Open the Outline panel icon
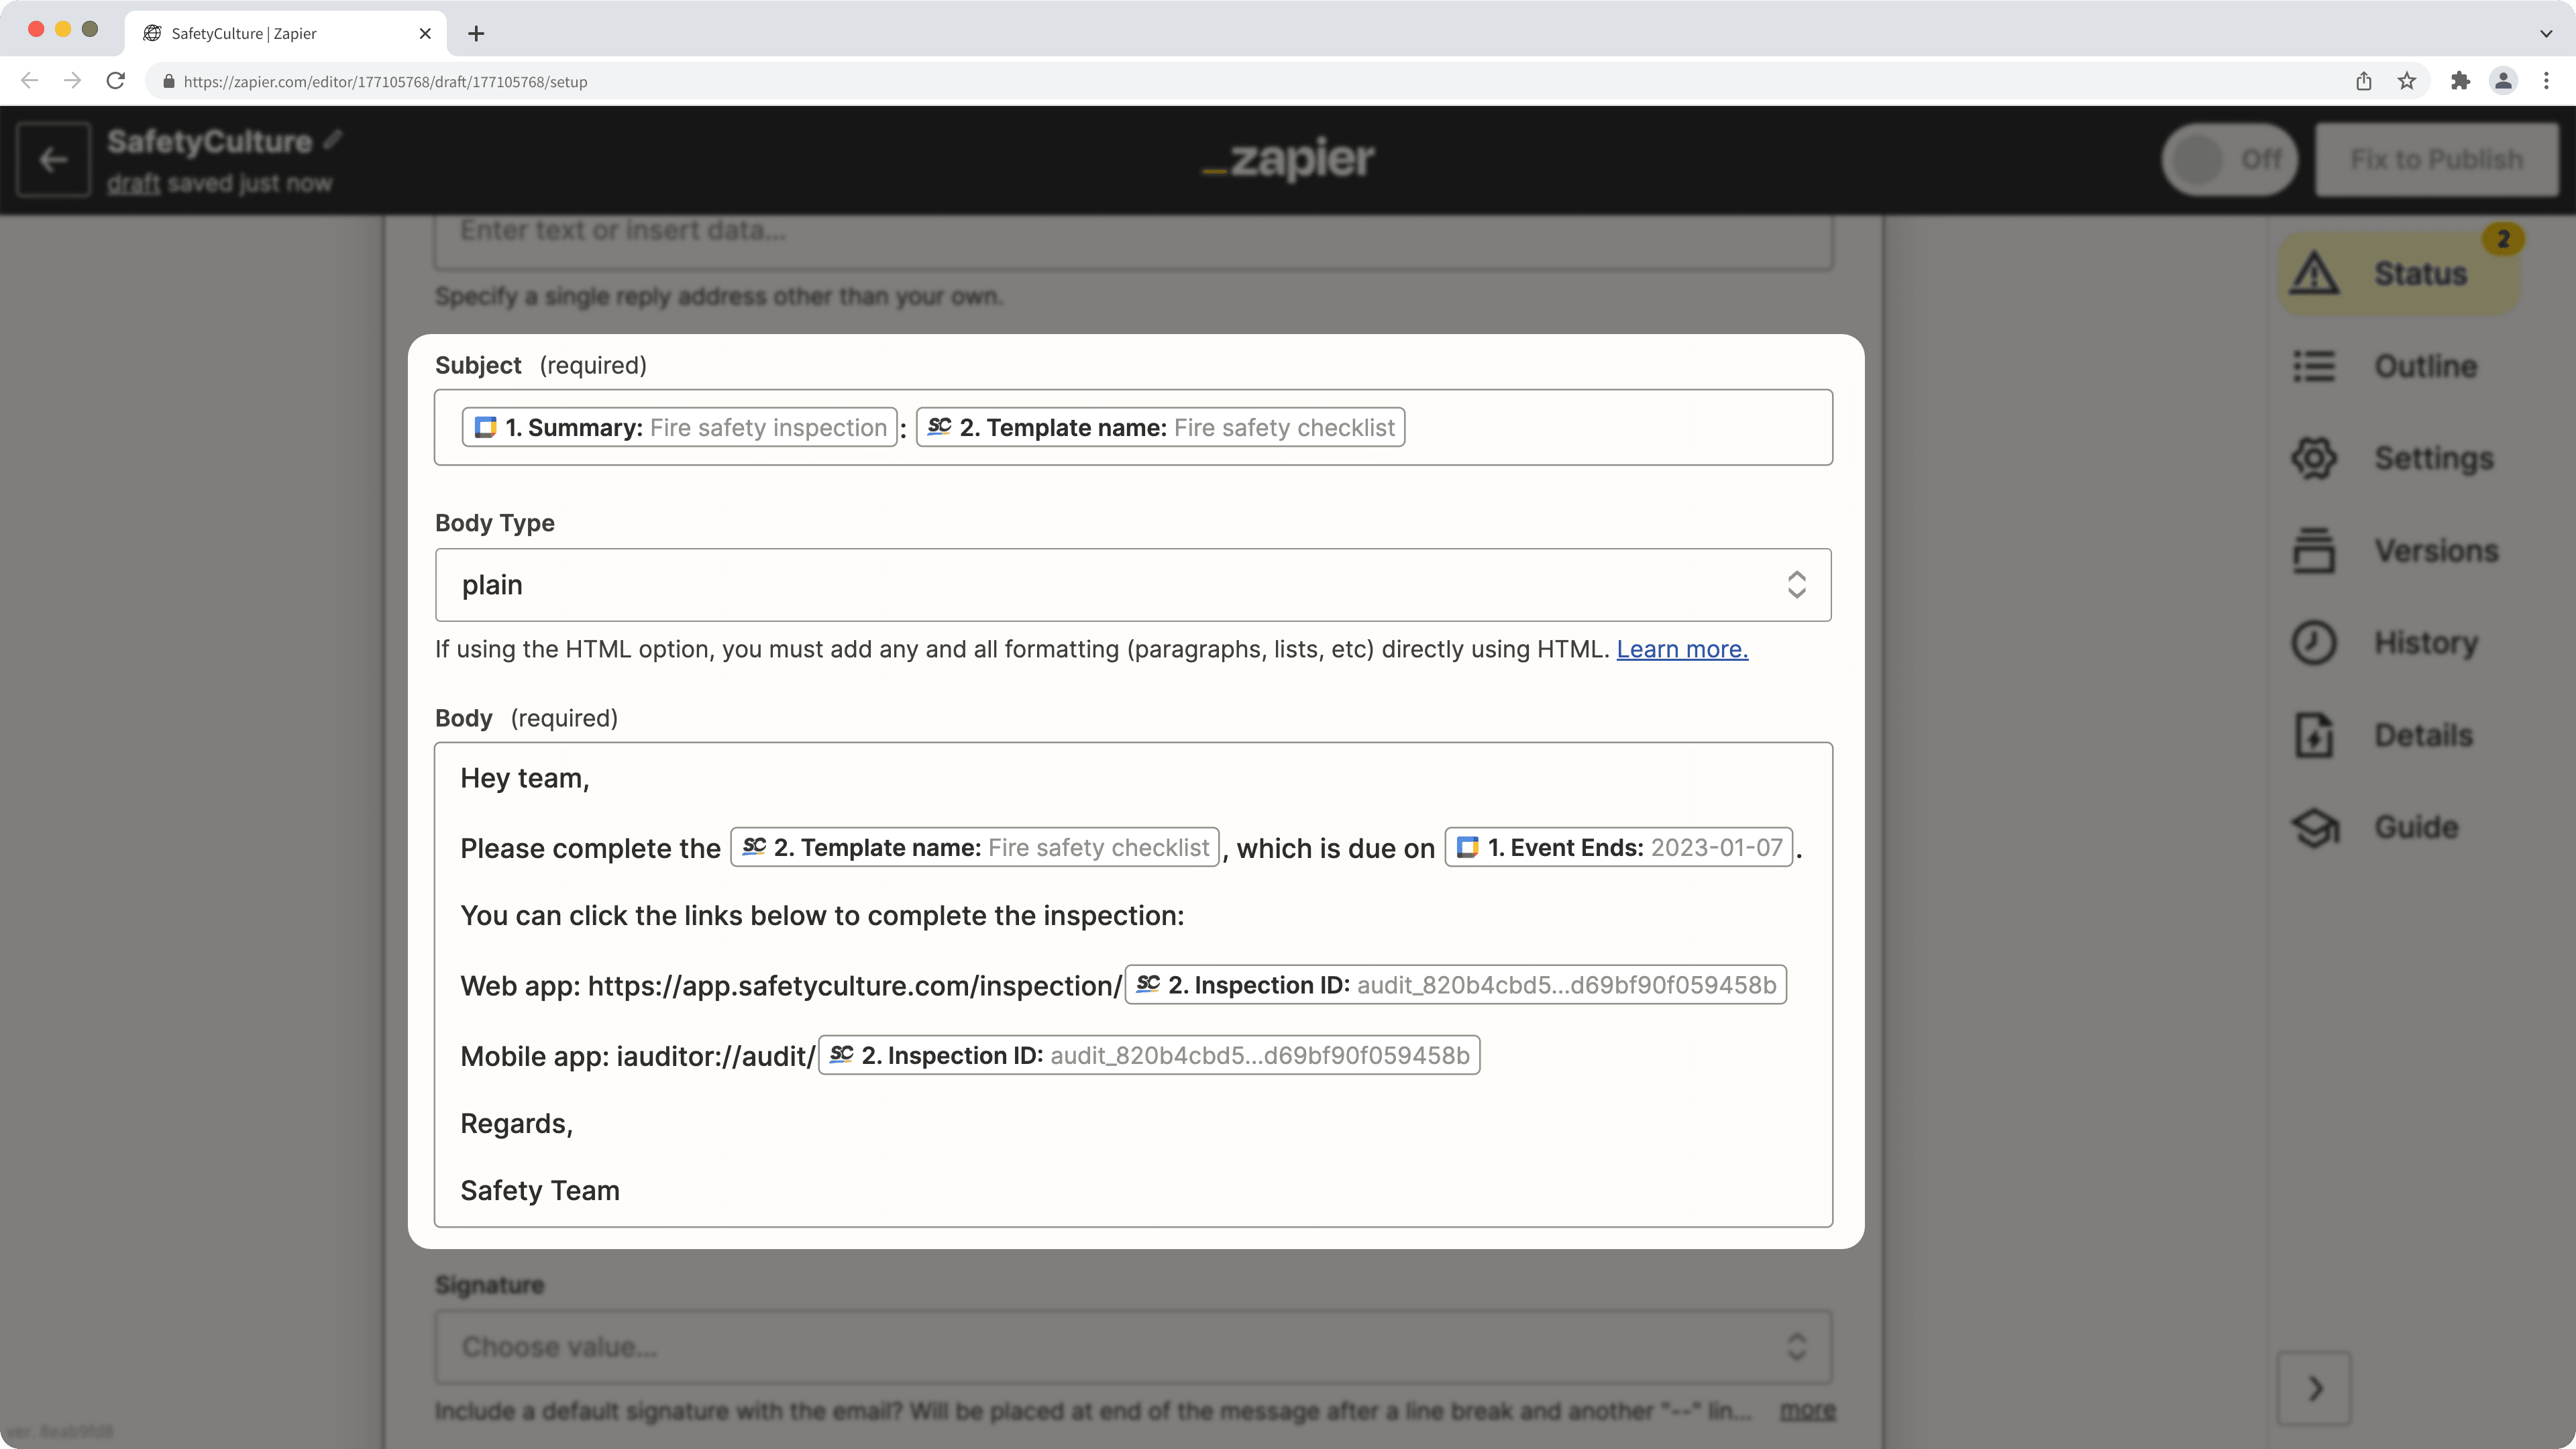The height and width of the screenshot is (1449, 2576). pyautogui.click(x=2317, y=366)
